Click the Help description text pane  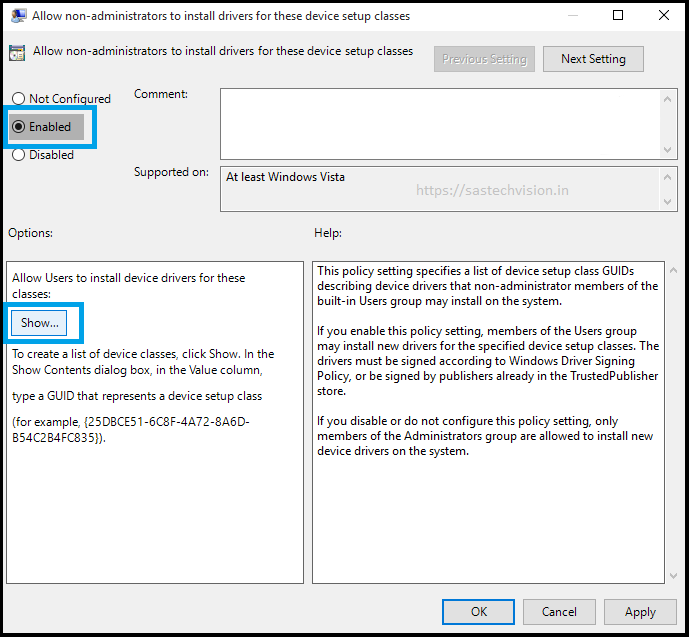click(488, 420)
